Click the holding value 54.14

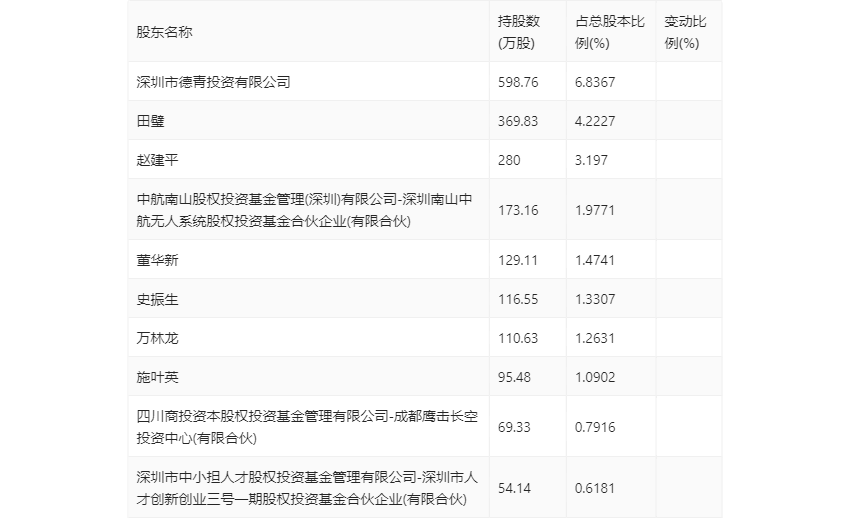click(514, 488)
